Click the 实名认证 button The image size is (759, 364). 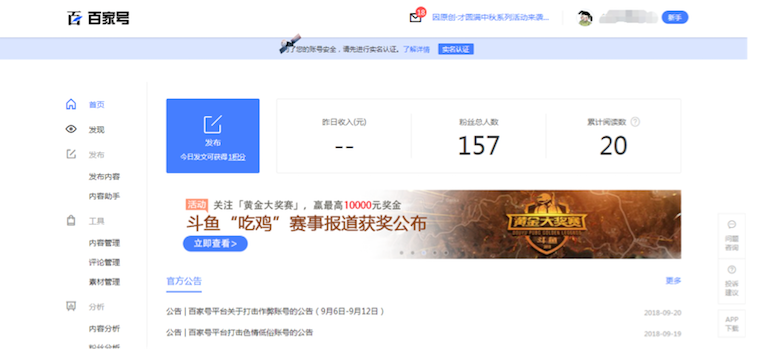456,49
